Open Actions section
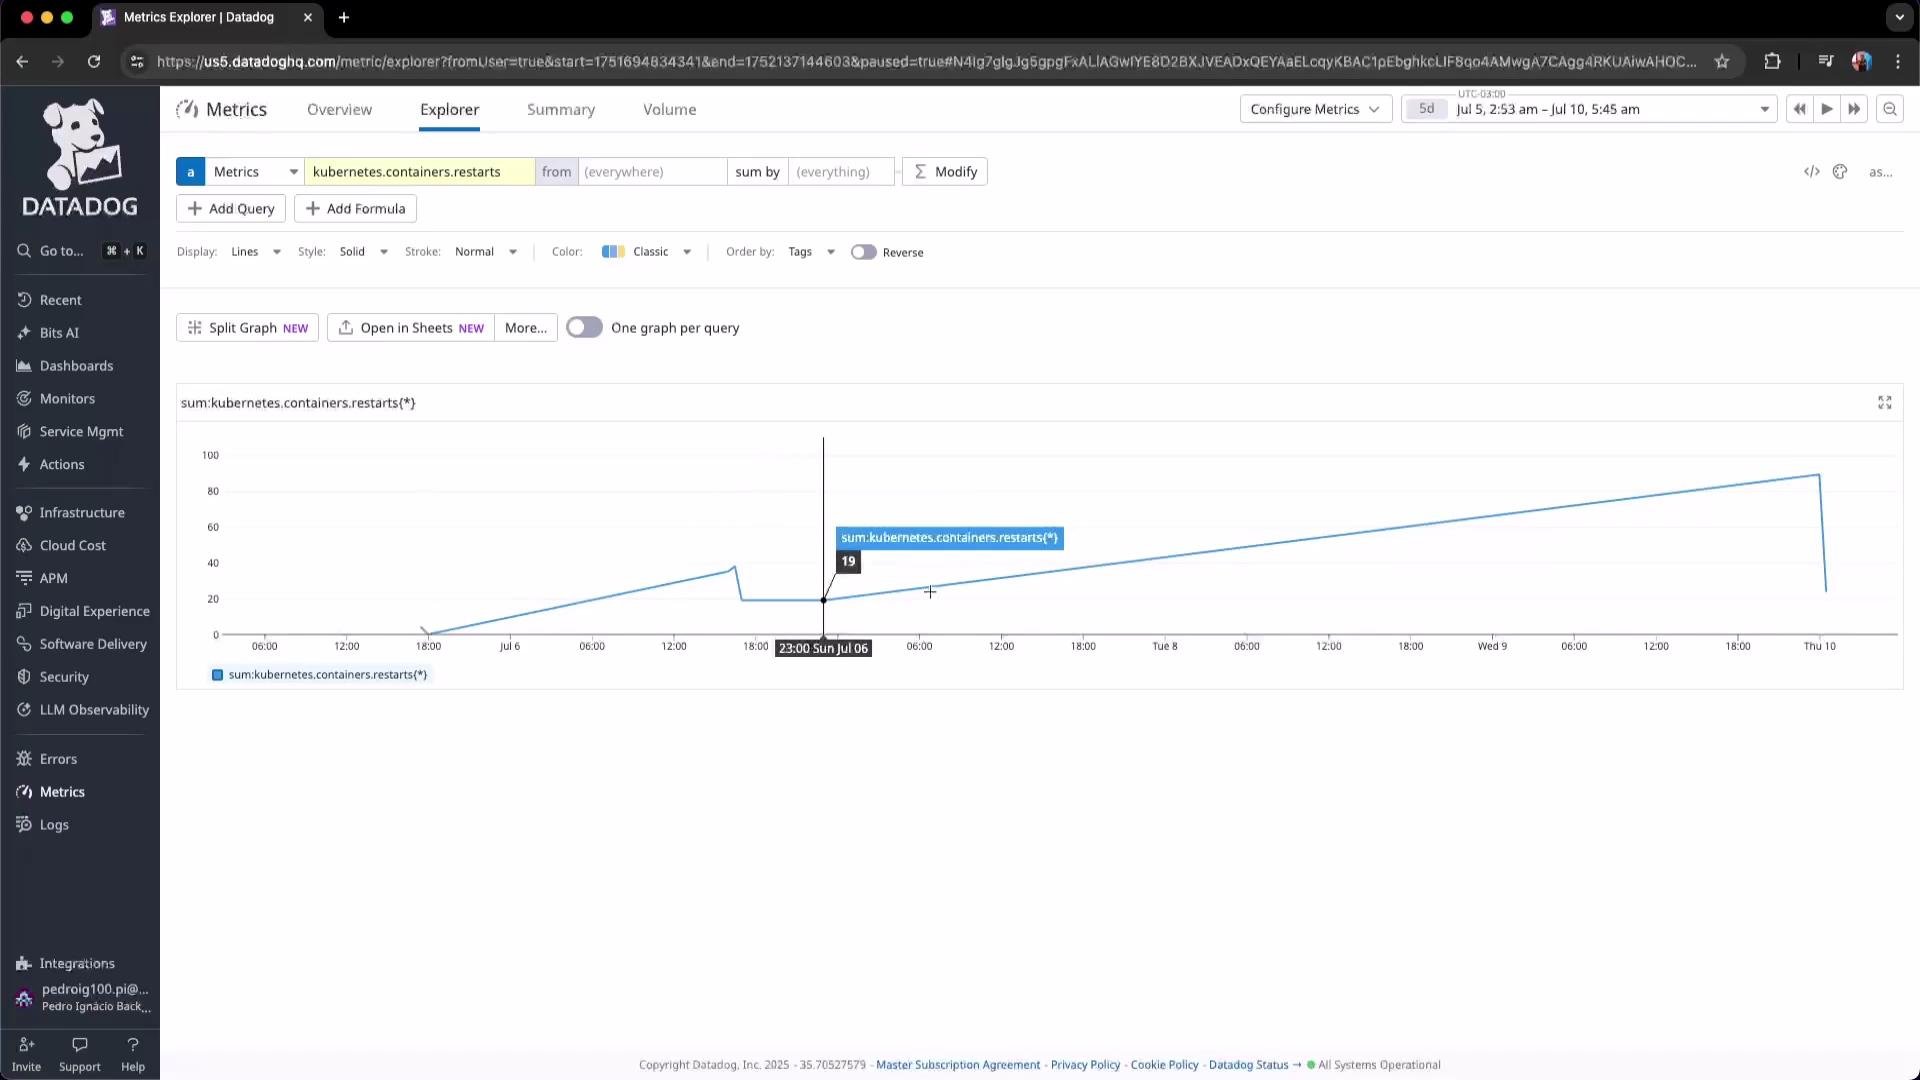 (61, 465)
